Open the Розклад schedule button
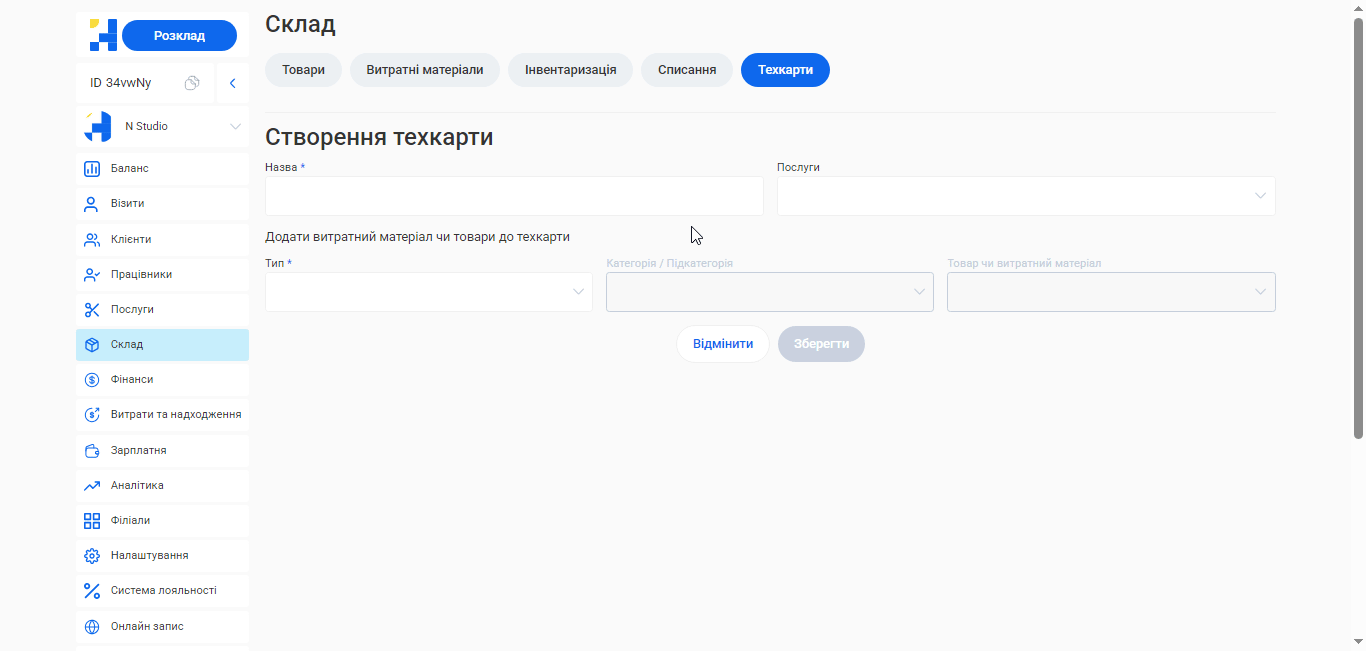The width and height of the screenshot is (1366, 651). click(x=179, y=34)
